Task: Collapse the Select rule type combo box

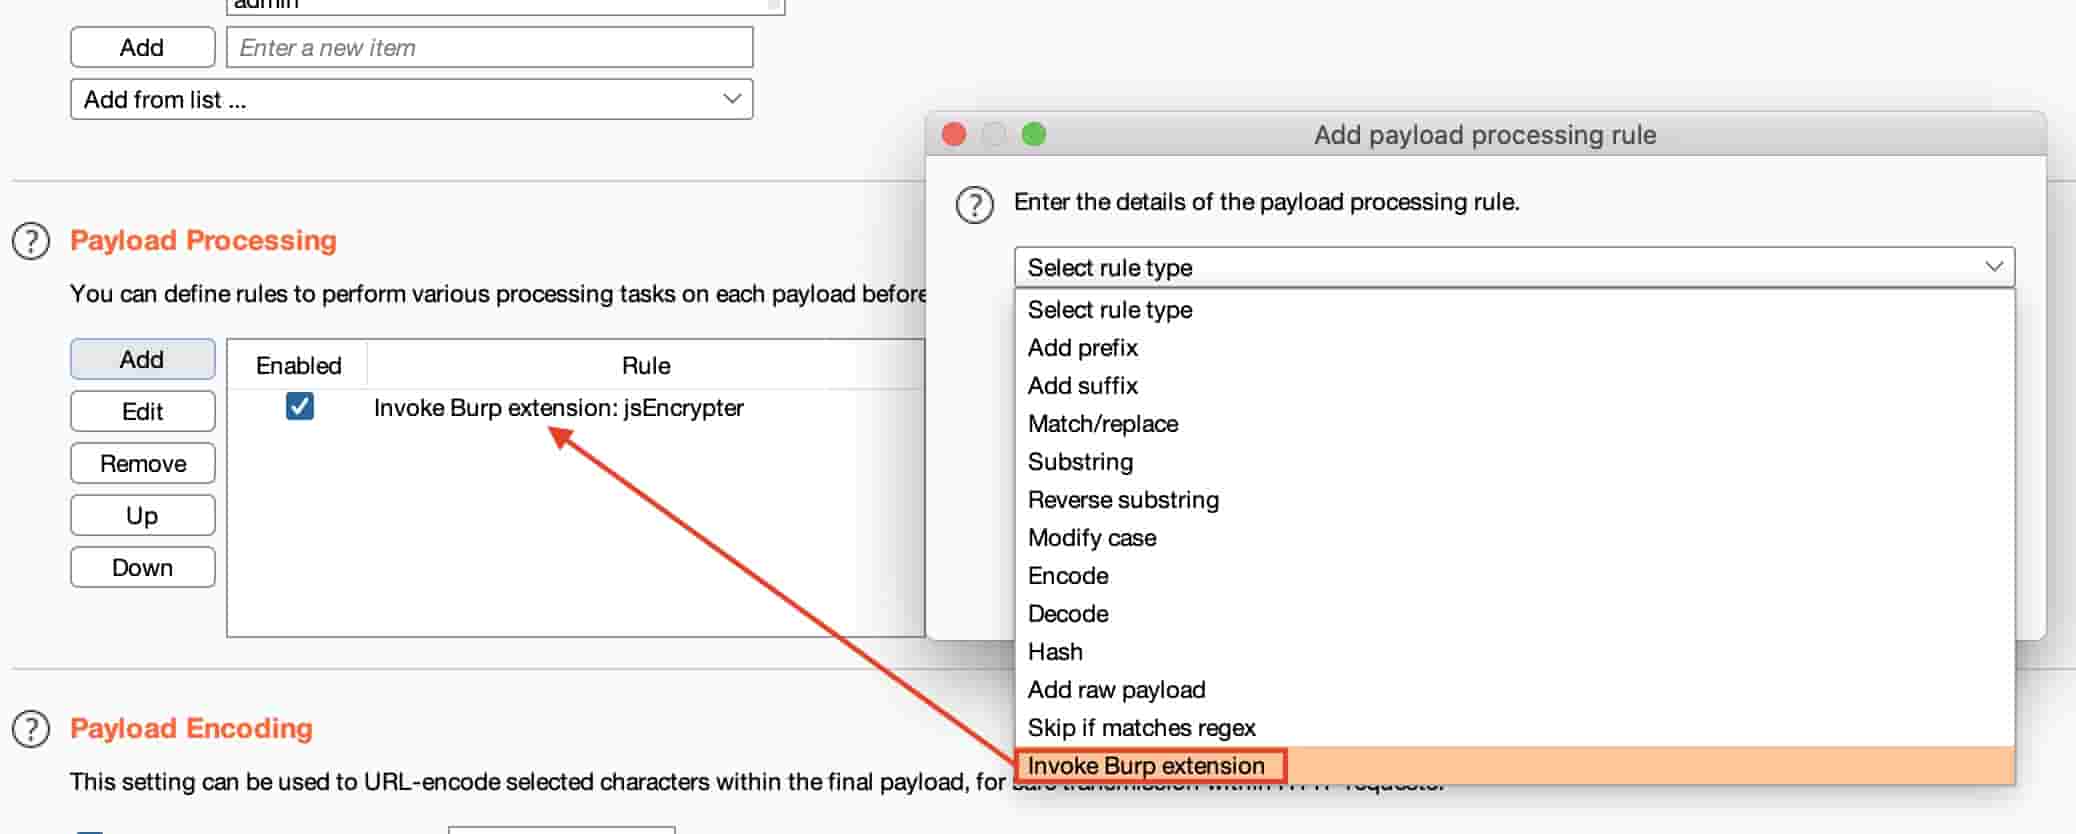Action: coord(1513,268)
